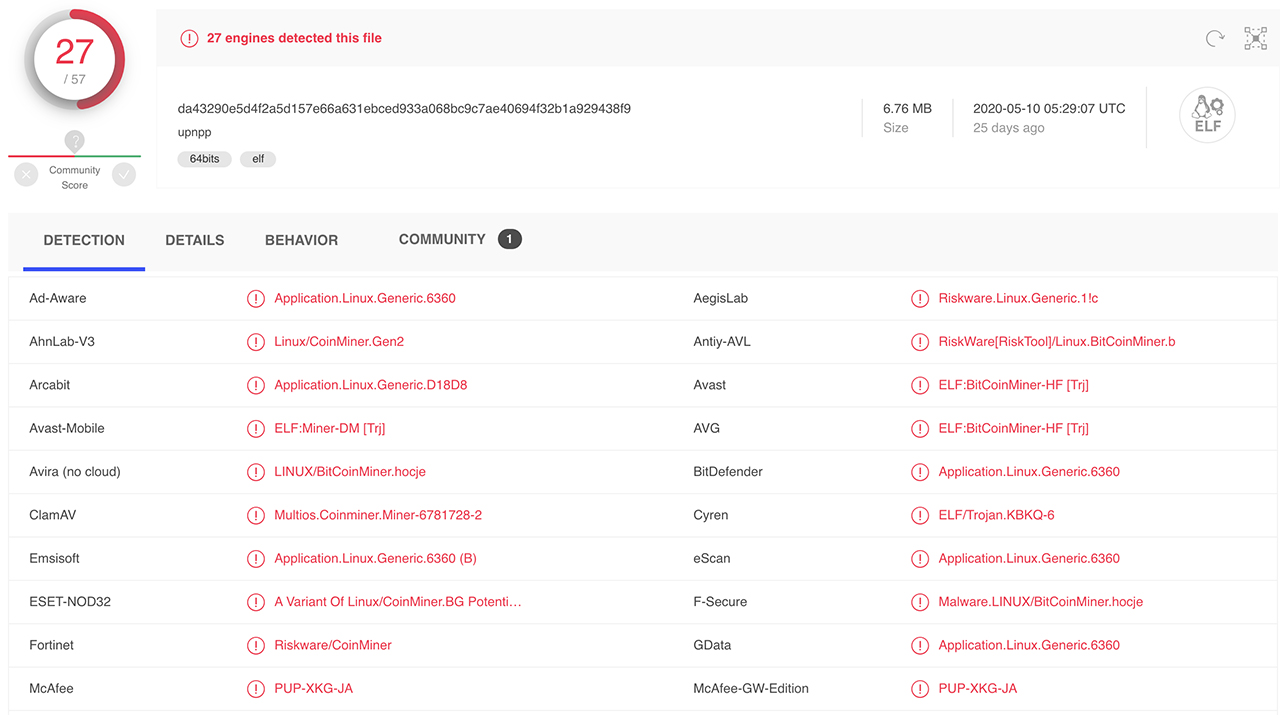Screen dimensions: 1280x715
Task: Click the GData detection alert icon
Action: 920,645
